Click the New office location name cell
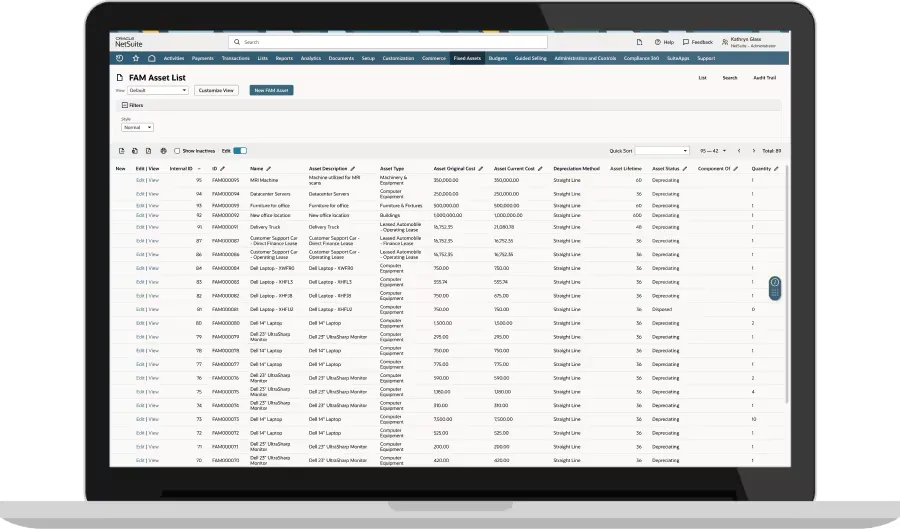 tap(270, 216)
